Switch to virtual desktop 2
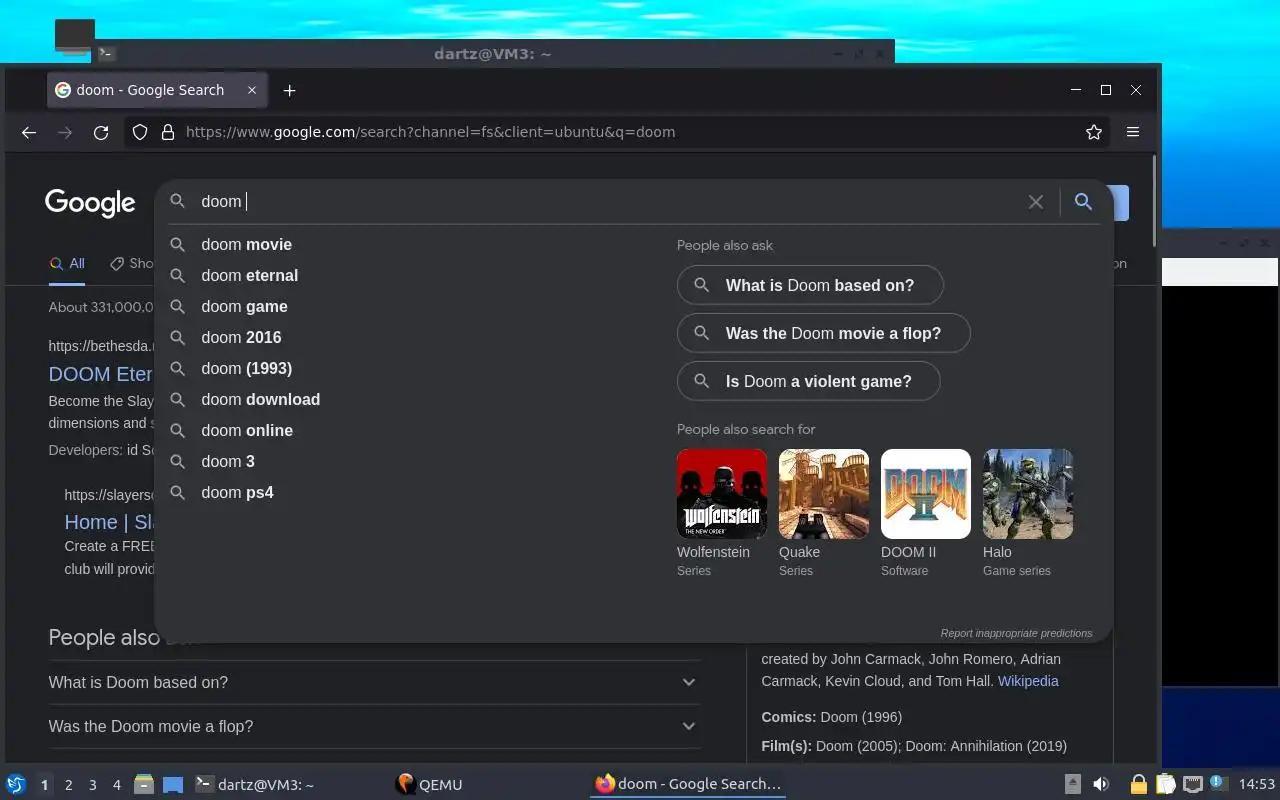1280x800 pixels. [x=69, y=785]
